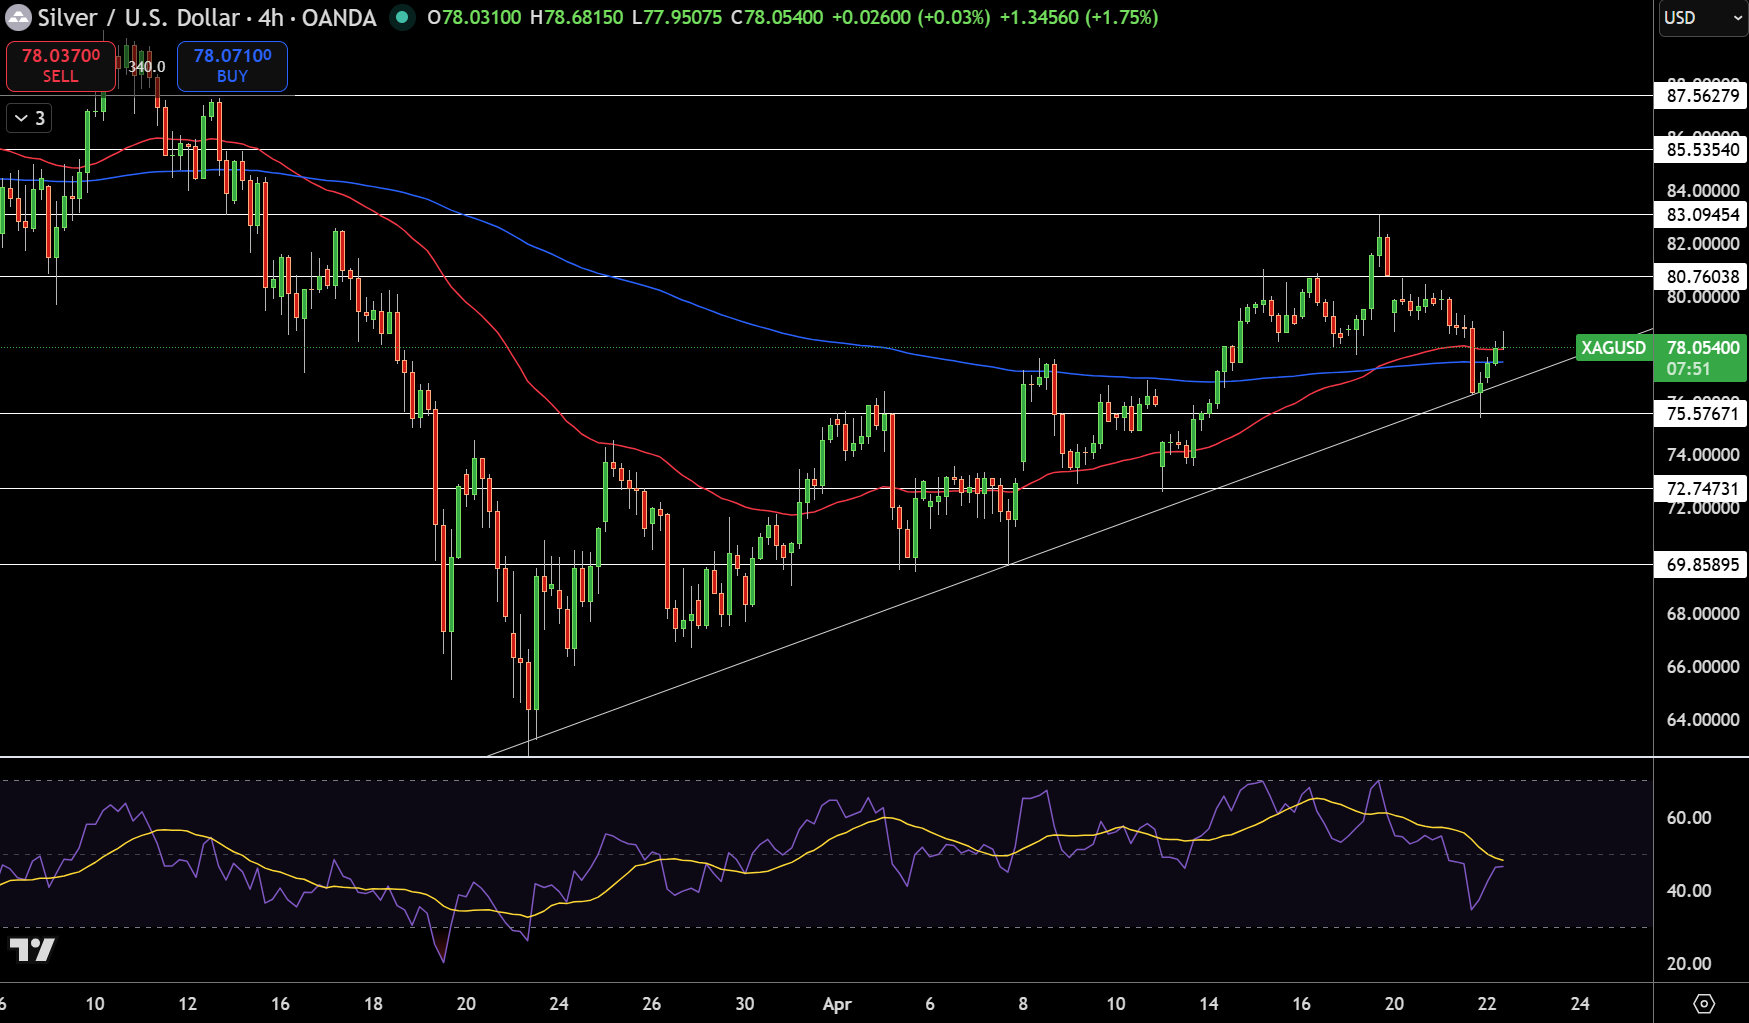Open chart settings gear icon at bottom right
This screenshot has height=1023, width=1749.
(1704, 1003)
